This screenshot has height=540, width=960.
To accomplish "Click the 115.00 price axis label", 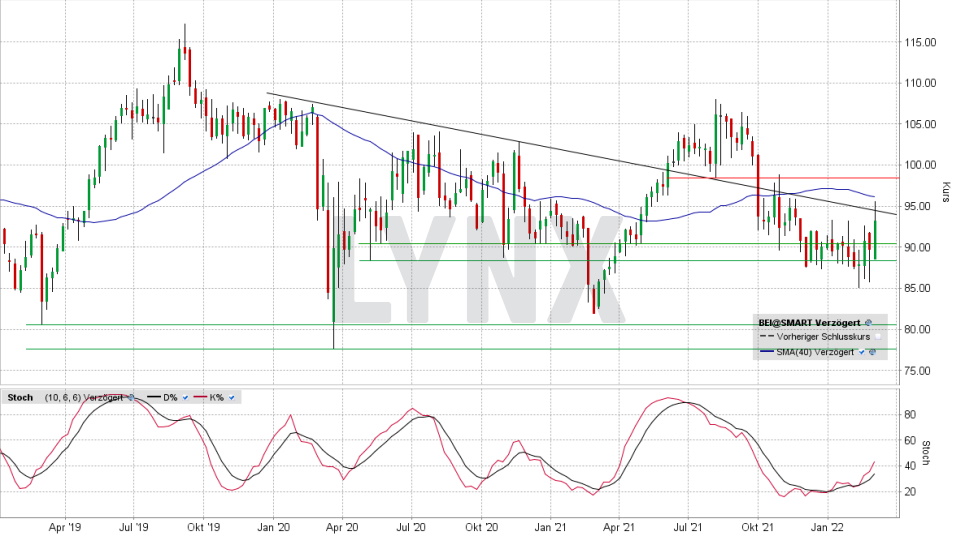I will tap(920, 42).
